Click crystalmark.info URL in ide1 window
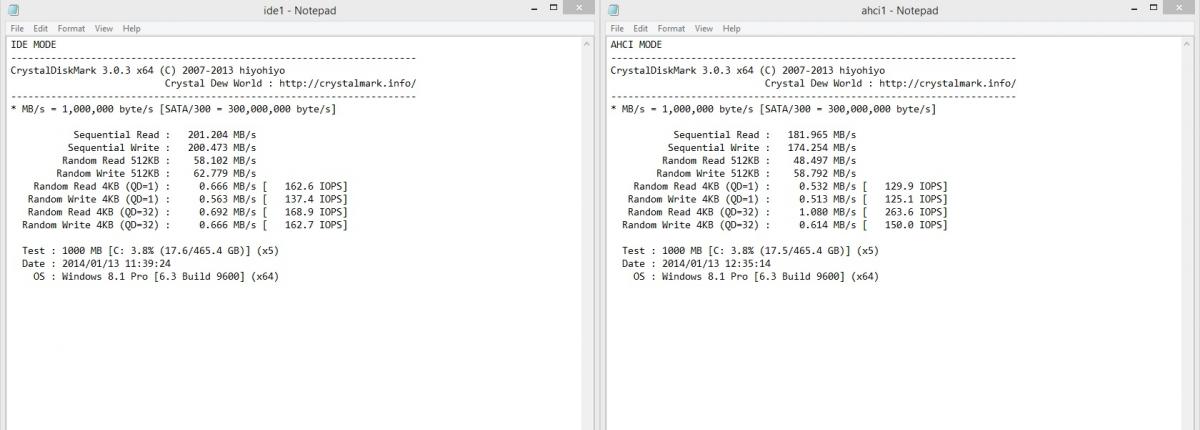1200x430 pixels. (x=348, y=83)
